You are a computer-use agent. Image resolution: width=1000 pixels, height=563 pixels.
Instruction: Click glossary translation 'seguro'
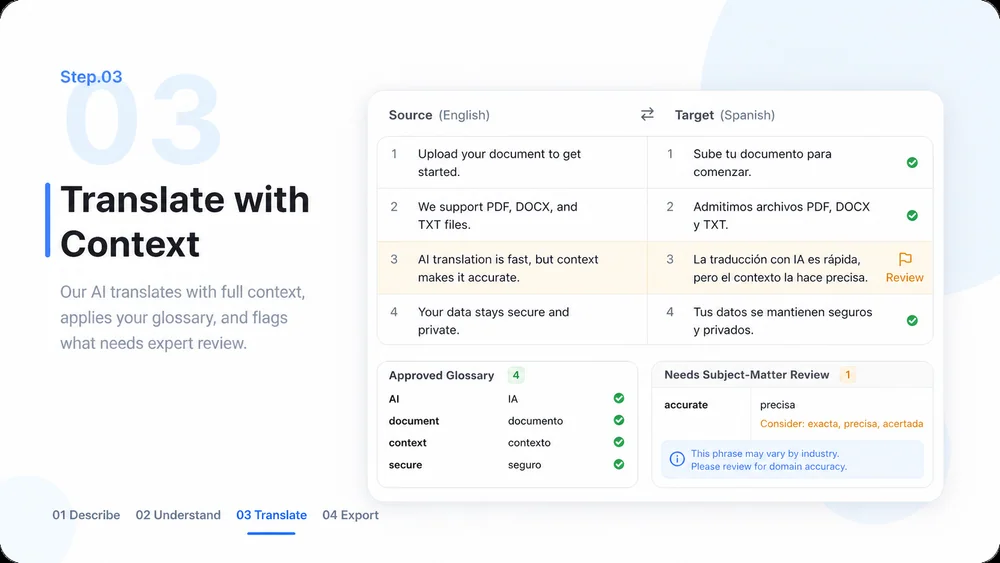[x=525, y=465]
